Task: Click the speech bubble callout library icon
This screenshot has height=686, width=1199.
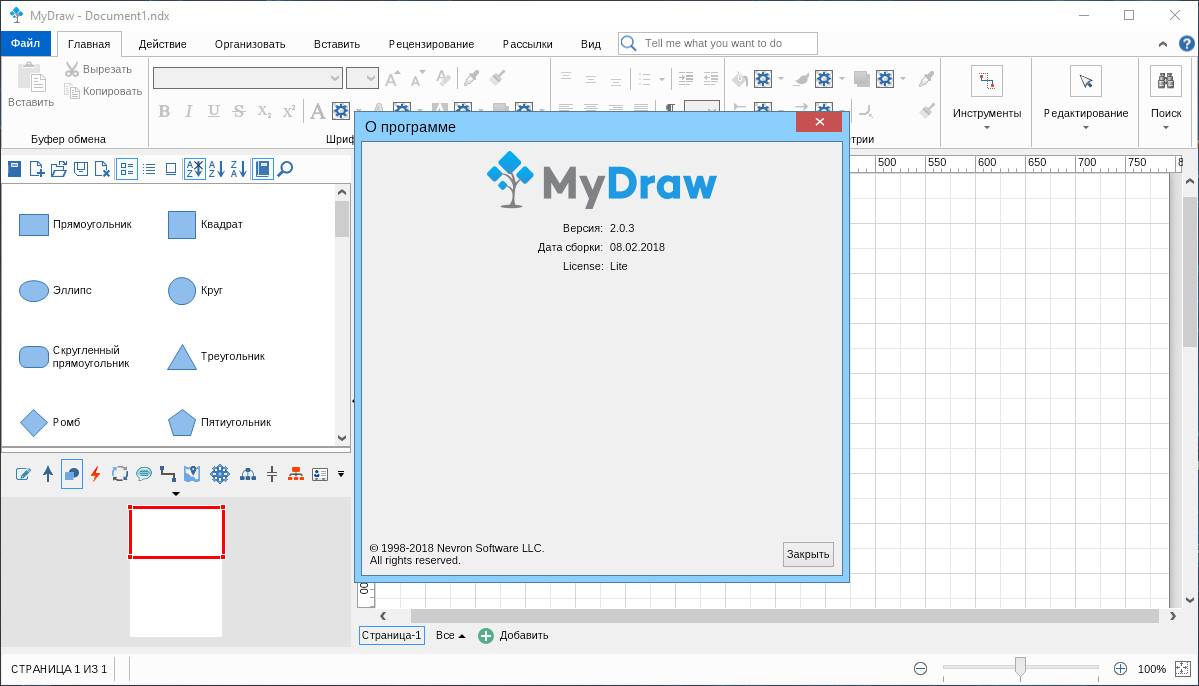Action: (x=144, y=474)
